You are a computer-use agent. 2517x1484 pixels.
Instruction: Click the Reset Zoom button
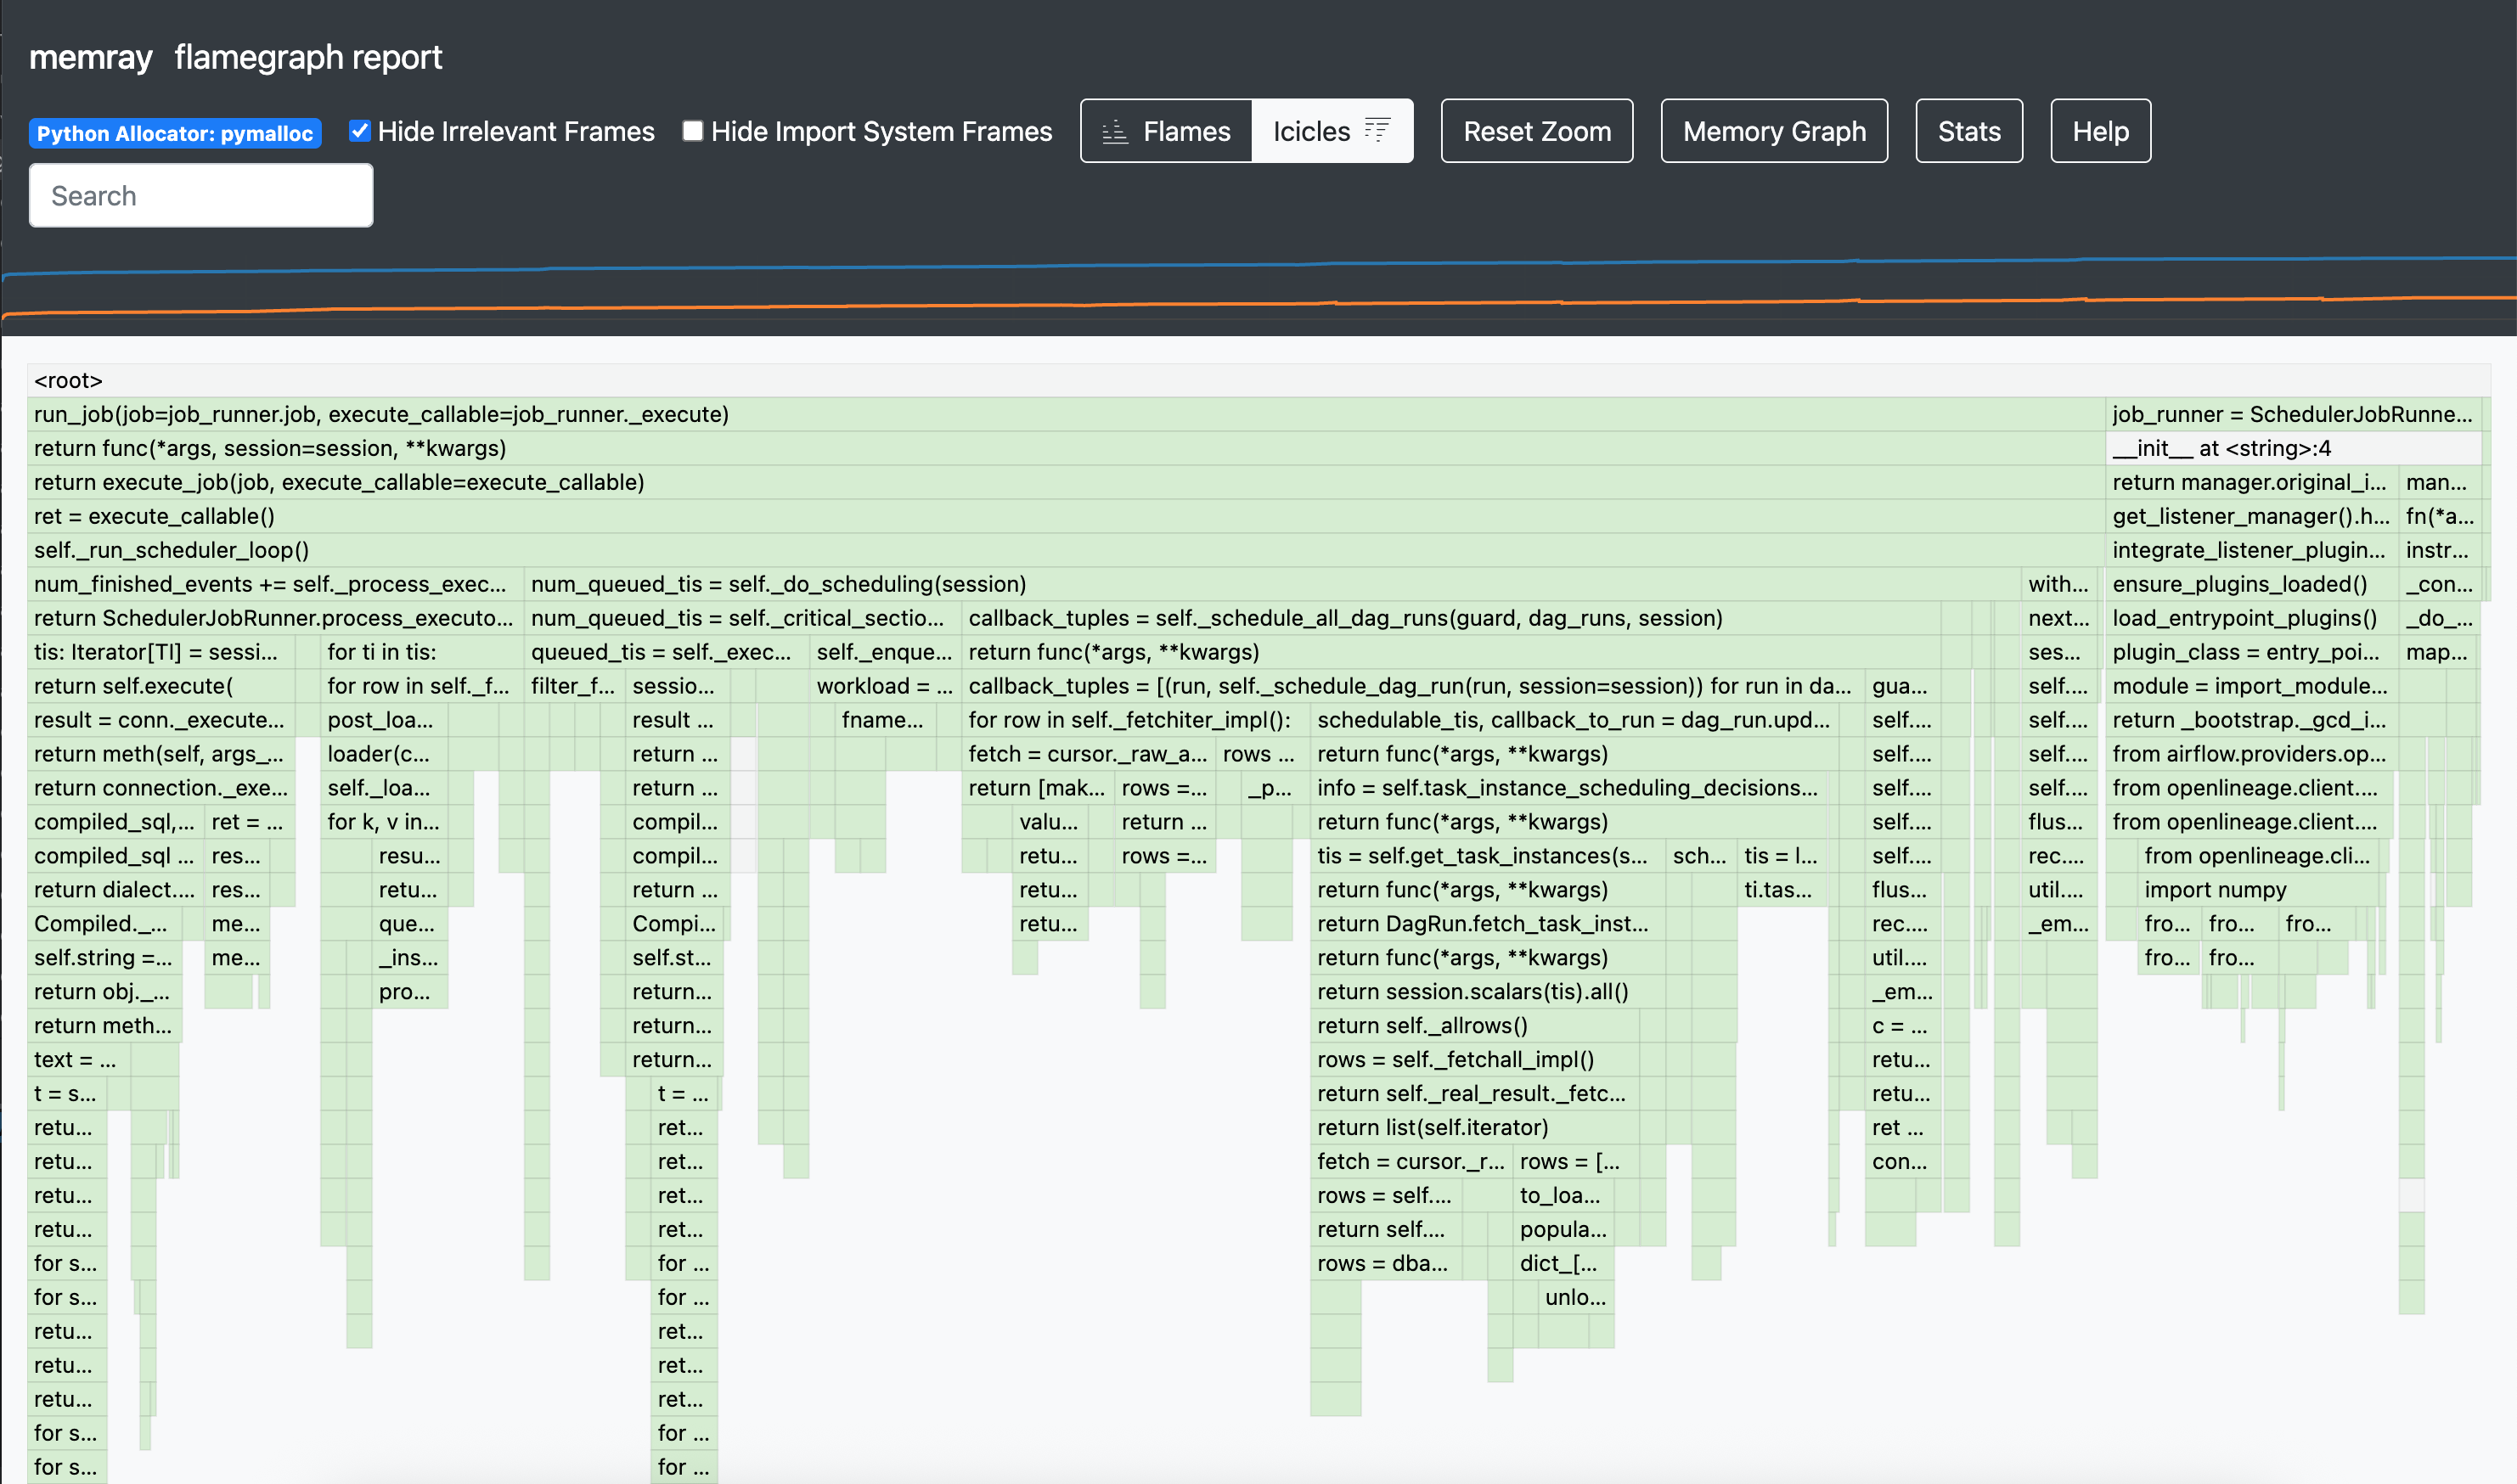tap(1537, 130)
